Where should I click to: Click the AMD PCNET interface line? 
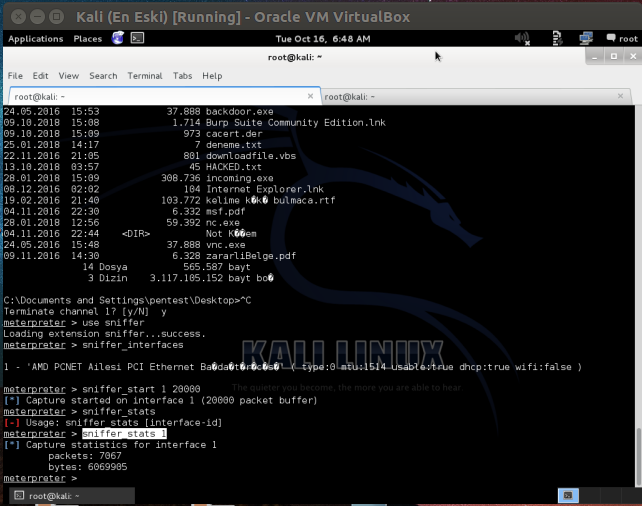[292, 367]
